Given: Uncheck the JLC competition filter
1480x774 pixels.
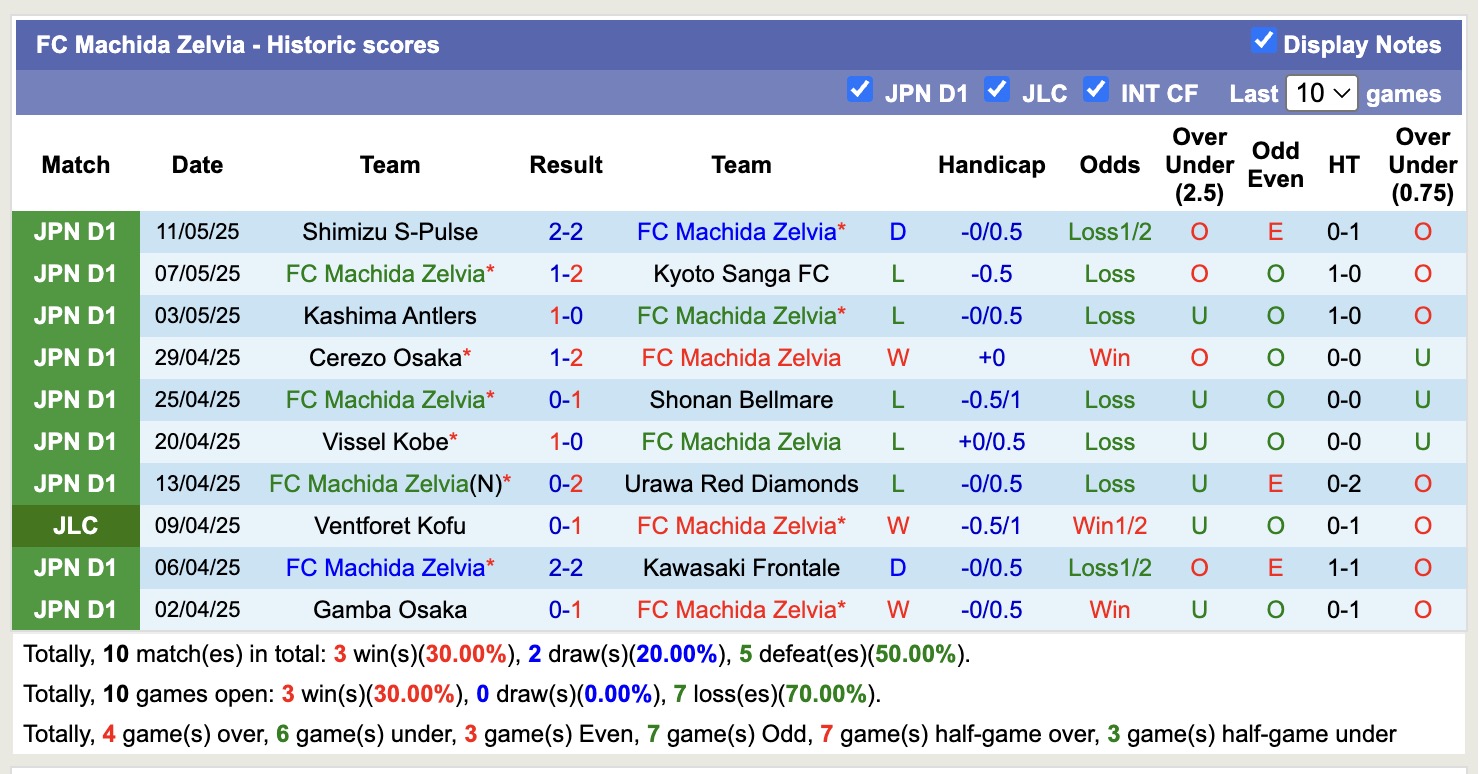Looking at the screenshot, I should [996, 90].
